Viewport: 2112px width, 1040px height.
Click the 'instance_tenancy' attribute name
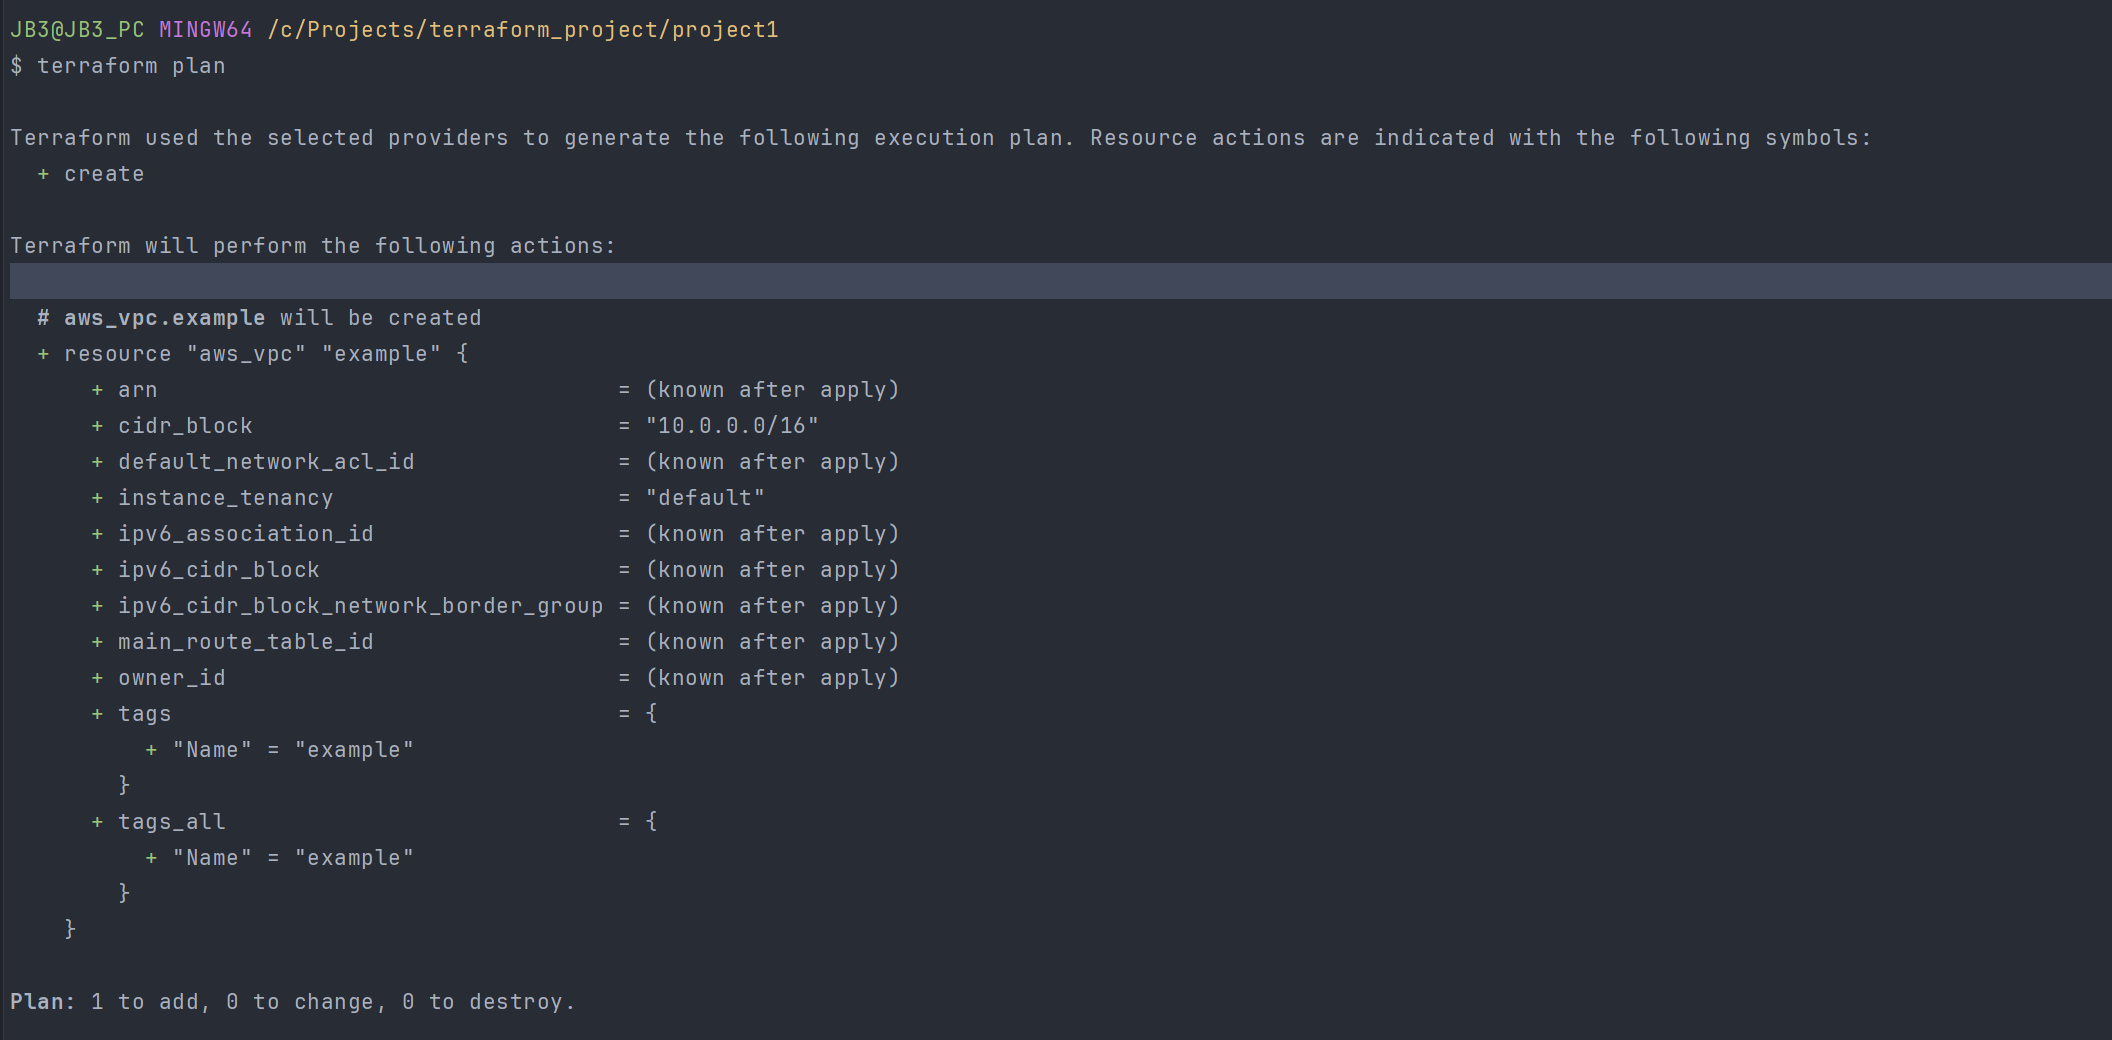[226, 498]
